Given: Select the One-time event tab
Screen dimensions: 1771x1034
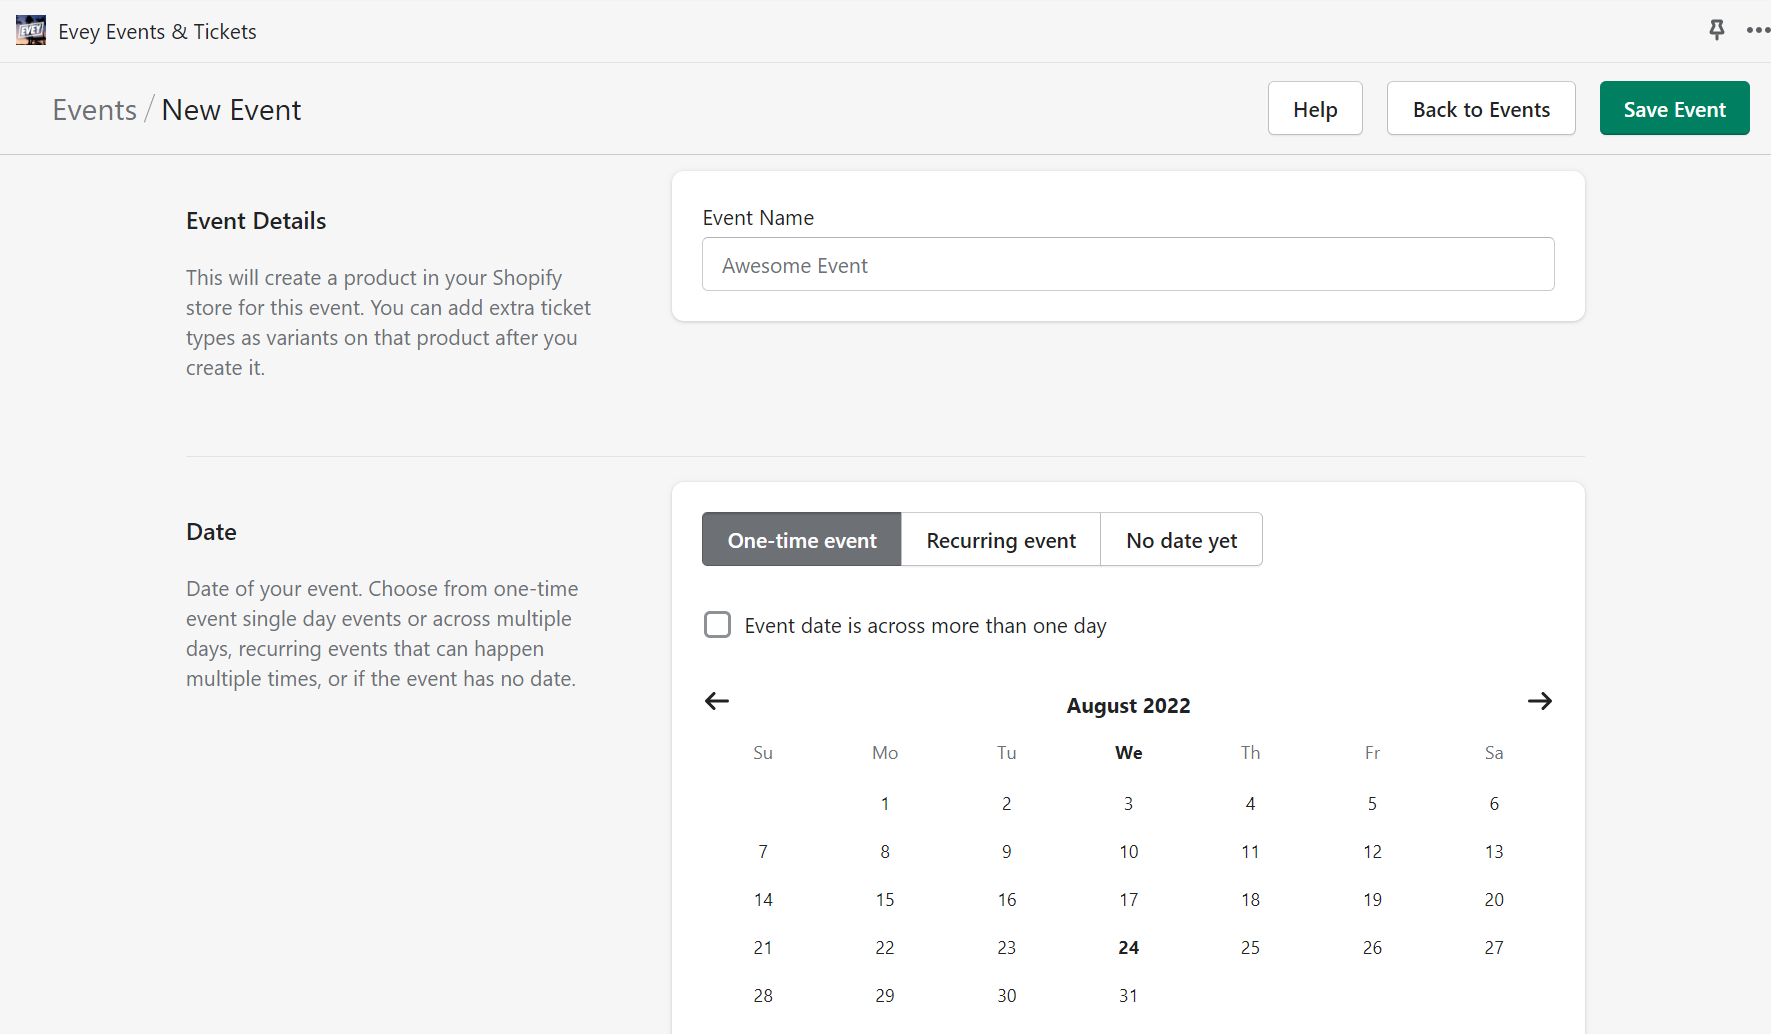Looking at the screenshot, I should pos(801,540).
